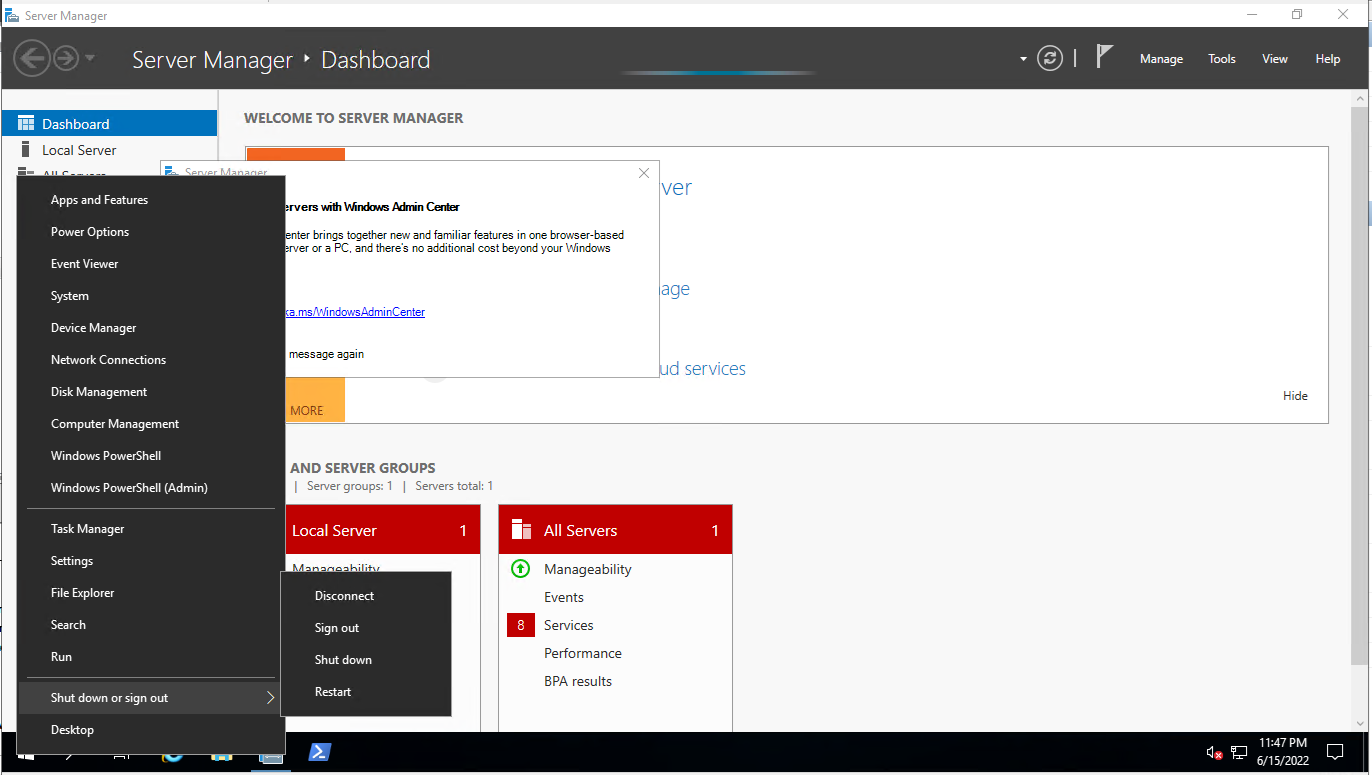This screenshot has height=775, width=1372.
Task: Open Disk Management from the menu
Action: pyautogui.click(x=151, y=392)
